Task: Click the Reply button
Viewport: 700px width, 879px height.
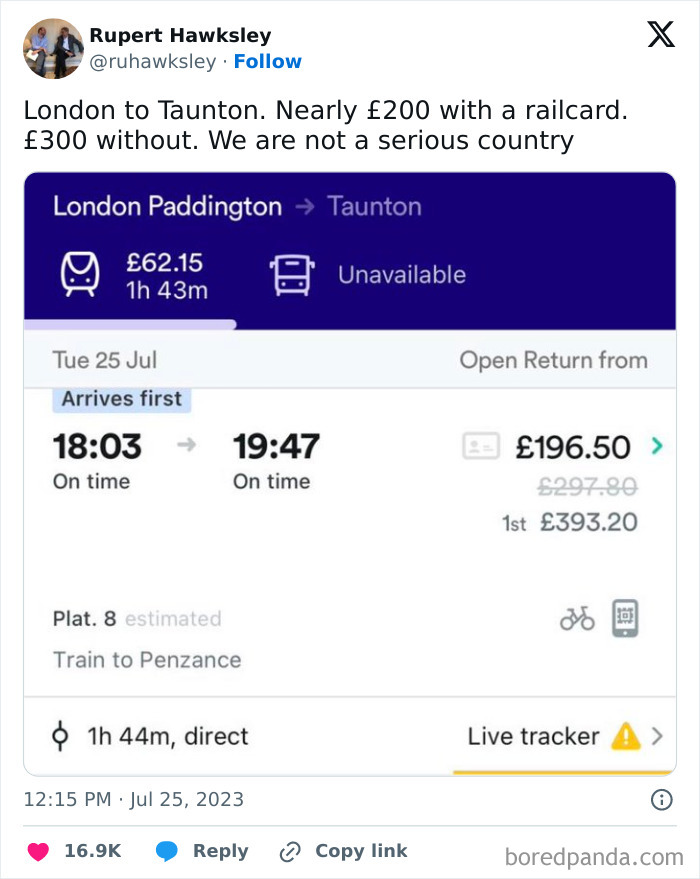Action: pyautogui.click(x=202, y=852)
